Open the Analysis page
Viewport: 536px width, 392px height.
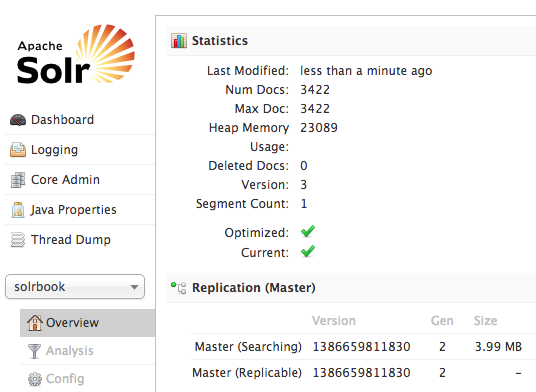70,351
